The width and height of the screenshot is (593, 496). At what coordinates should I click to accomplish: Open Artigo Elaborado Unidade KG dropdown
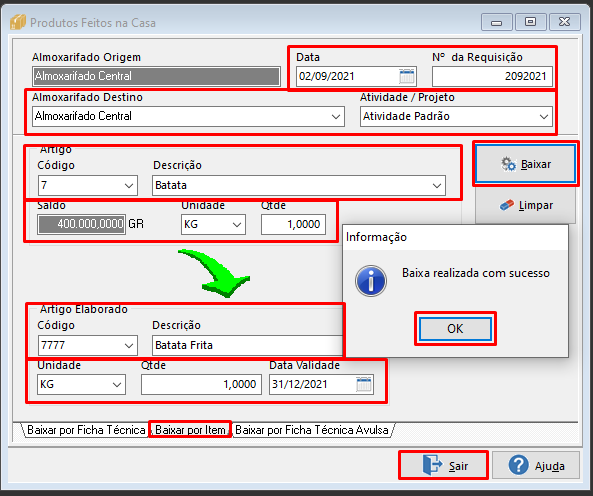click(117, 385)
